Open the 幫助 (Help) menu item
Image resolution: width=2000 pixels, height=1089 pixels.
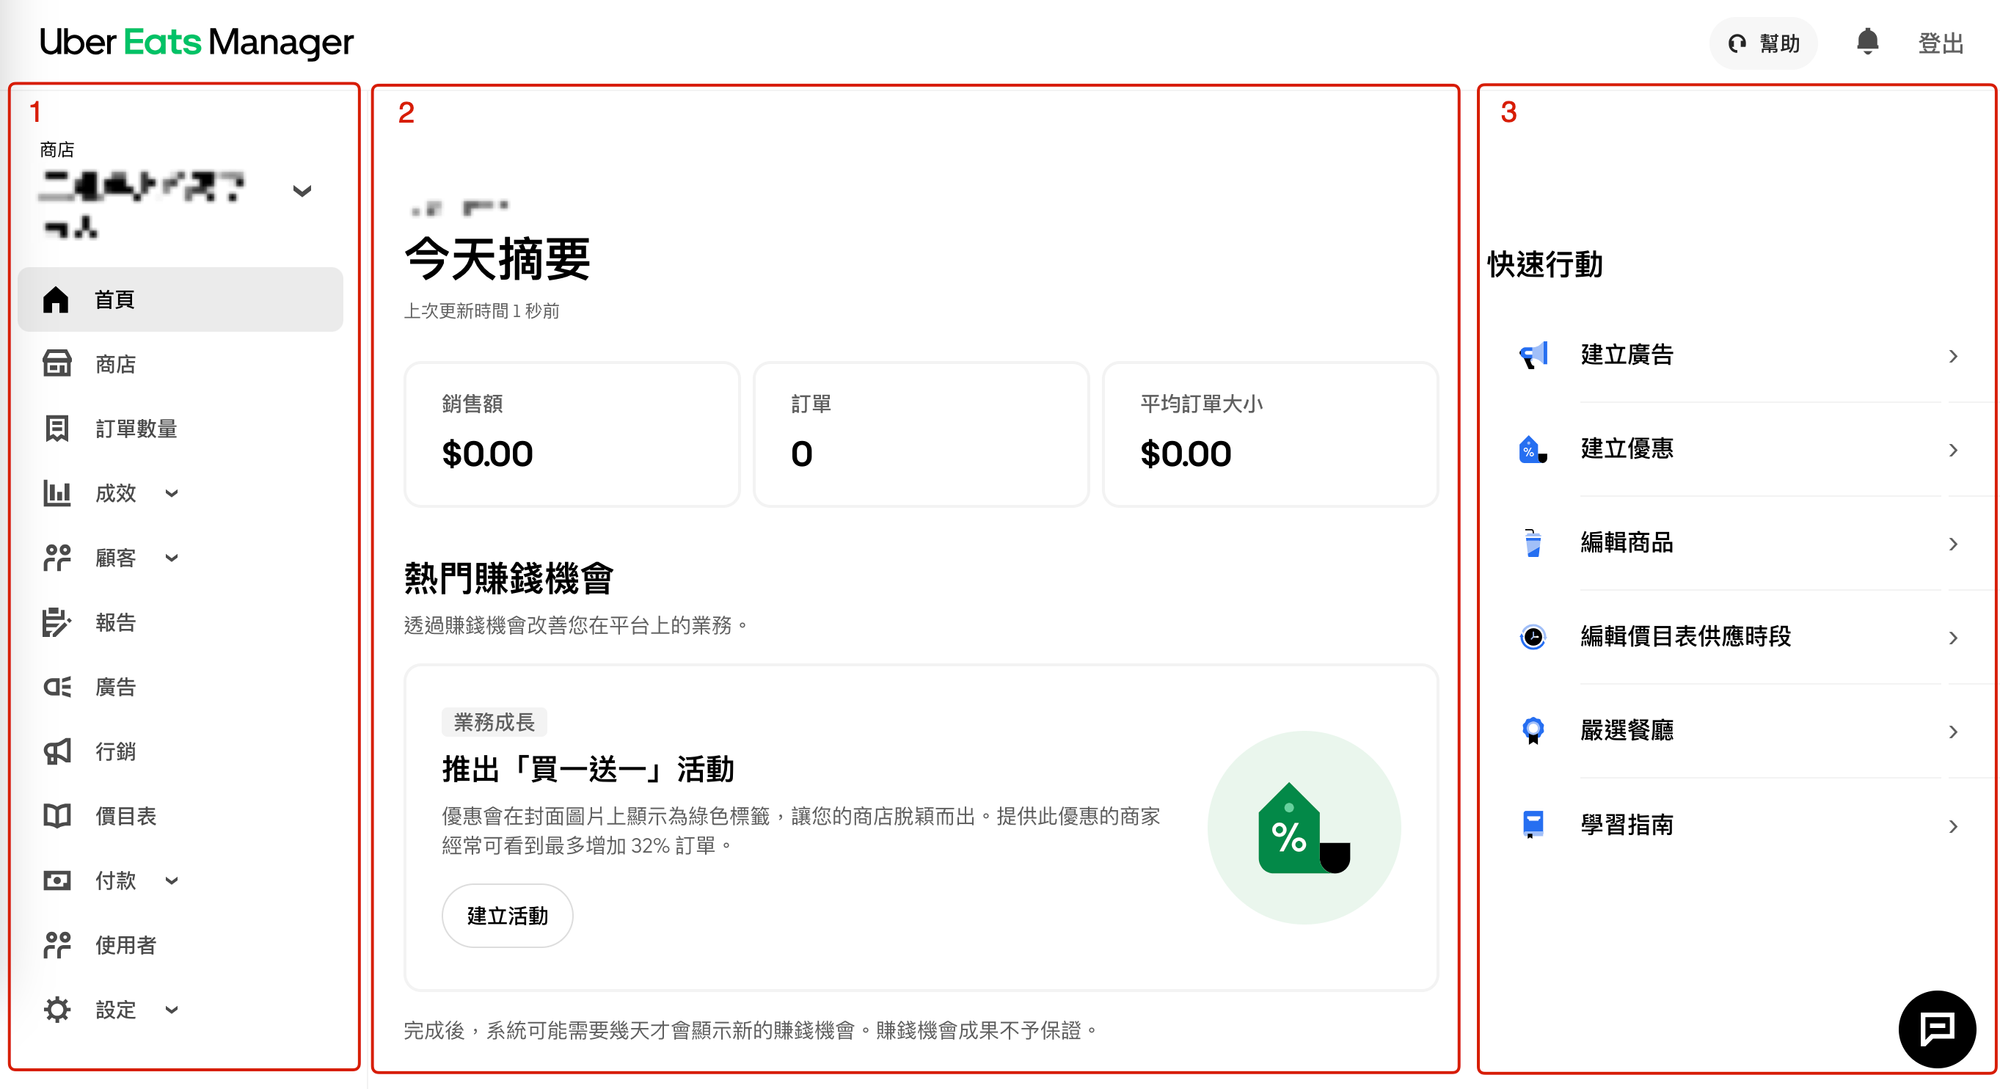(x=1763, y=42)
